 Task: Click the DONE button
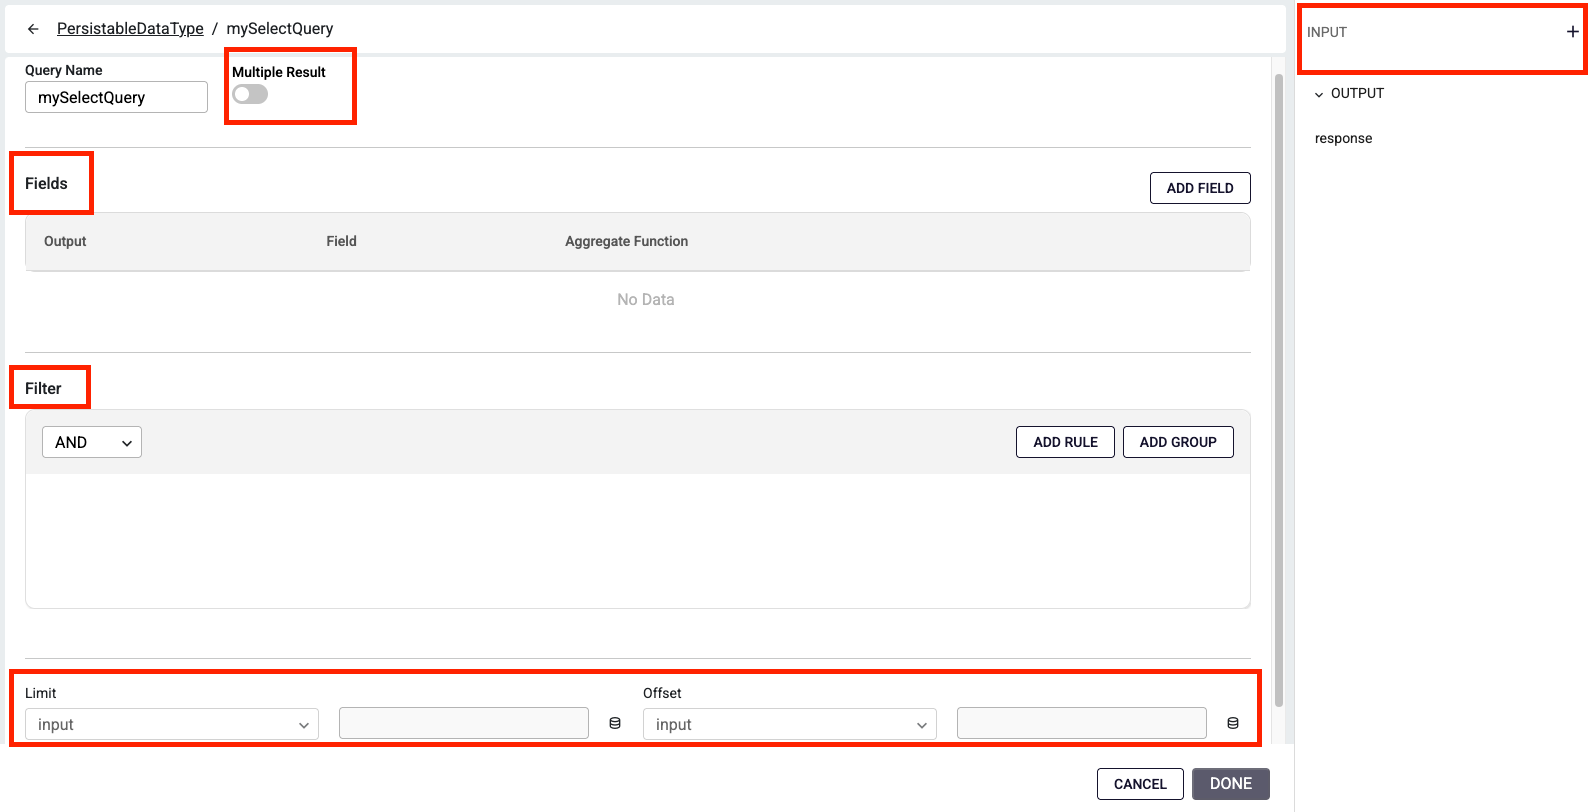tap(1230, 784)
